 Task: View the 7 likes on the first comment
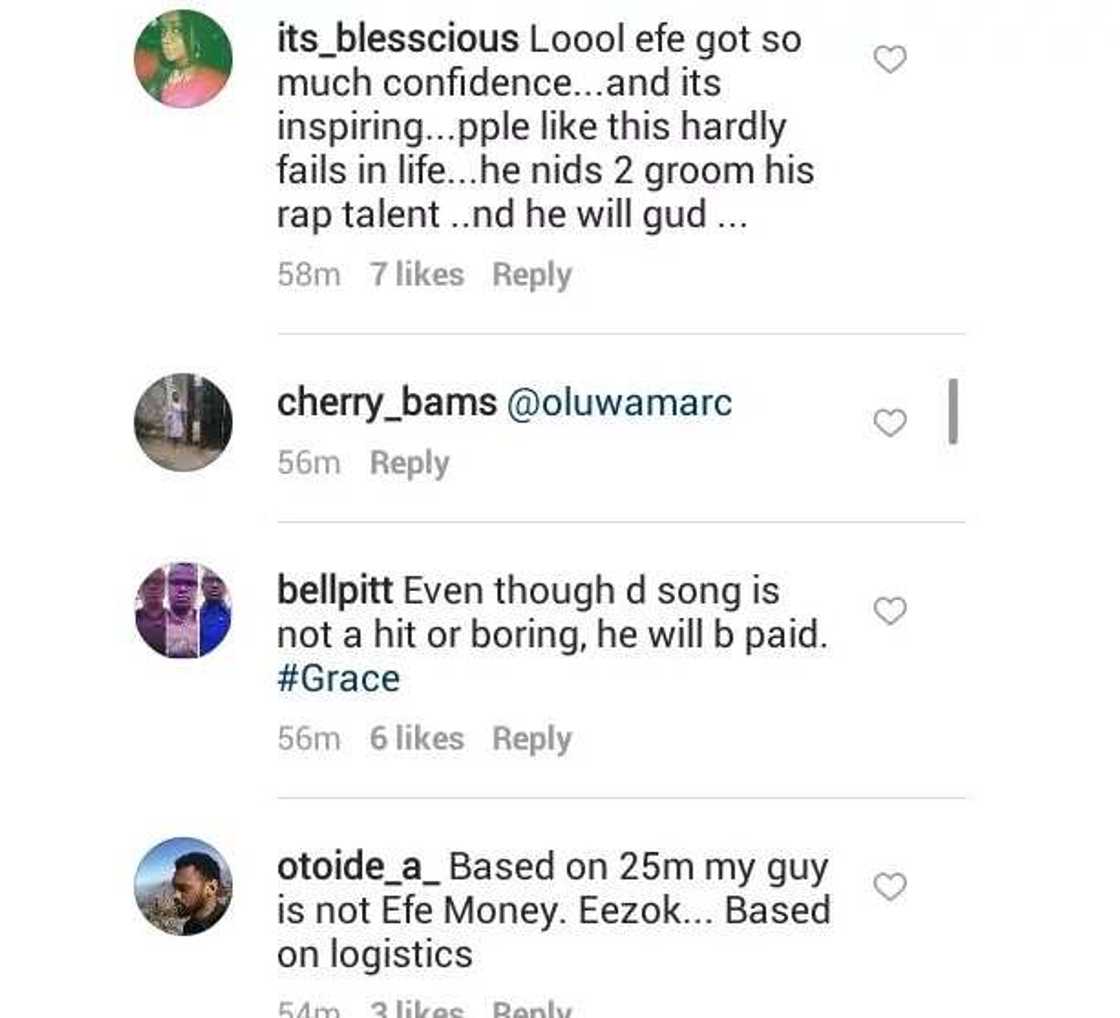[416, 273]
